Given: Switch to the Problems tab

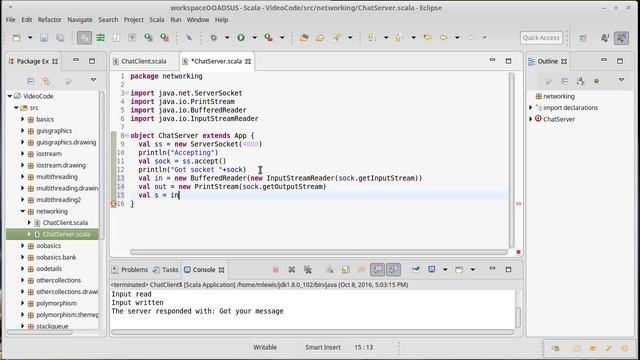Looking at the screenshot, I should click(x=130, y=270).
